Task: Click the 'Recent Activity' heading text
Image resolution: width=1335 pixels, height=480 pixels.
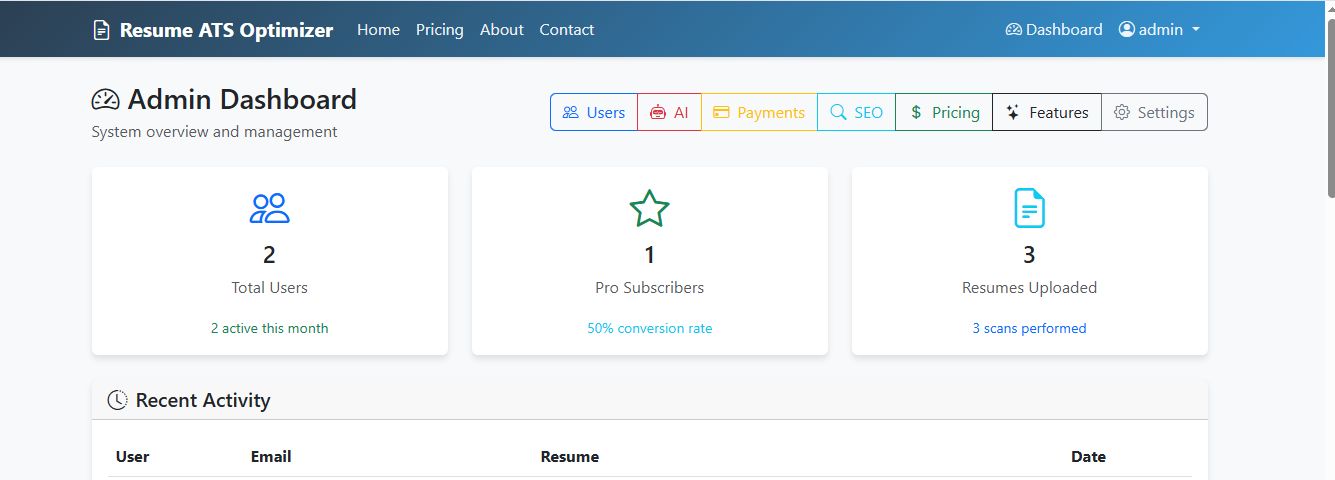Action: click(203, 400)
